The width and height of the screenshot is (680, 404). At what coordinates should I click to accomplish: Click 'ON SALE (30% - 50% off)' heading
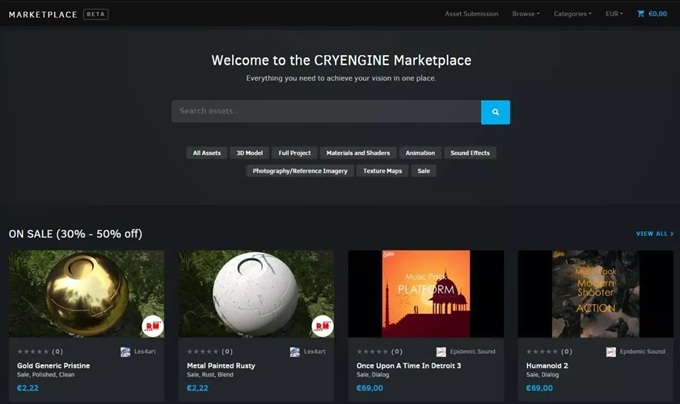coord(75,234)
